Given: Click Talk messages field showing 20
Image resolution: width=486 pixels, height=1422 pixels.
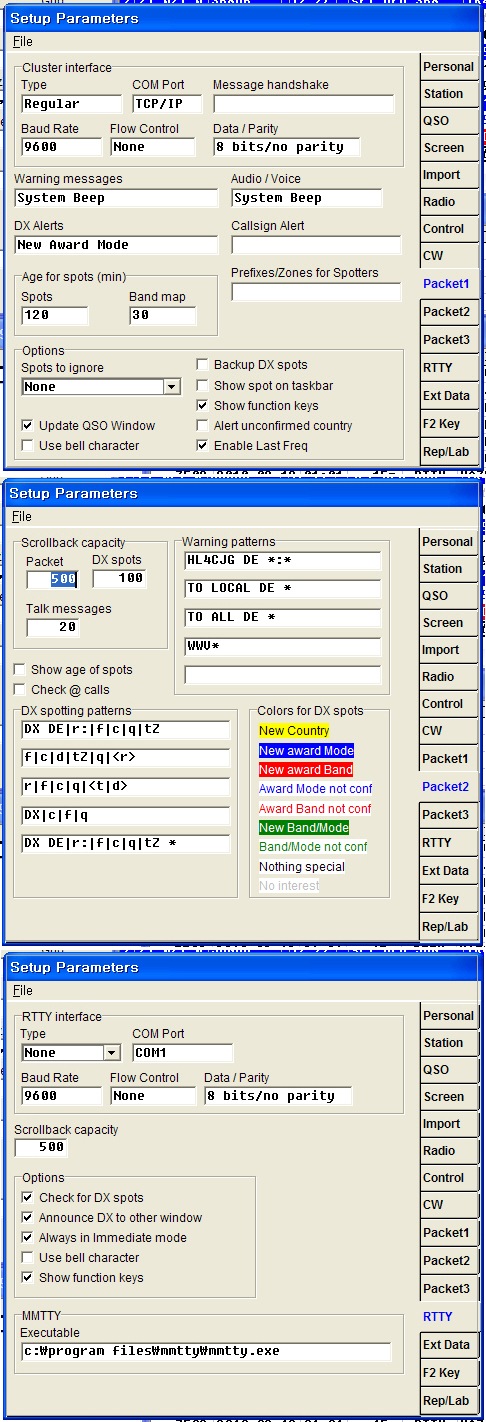Looking at the screenshot, I should point(53,628).
